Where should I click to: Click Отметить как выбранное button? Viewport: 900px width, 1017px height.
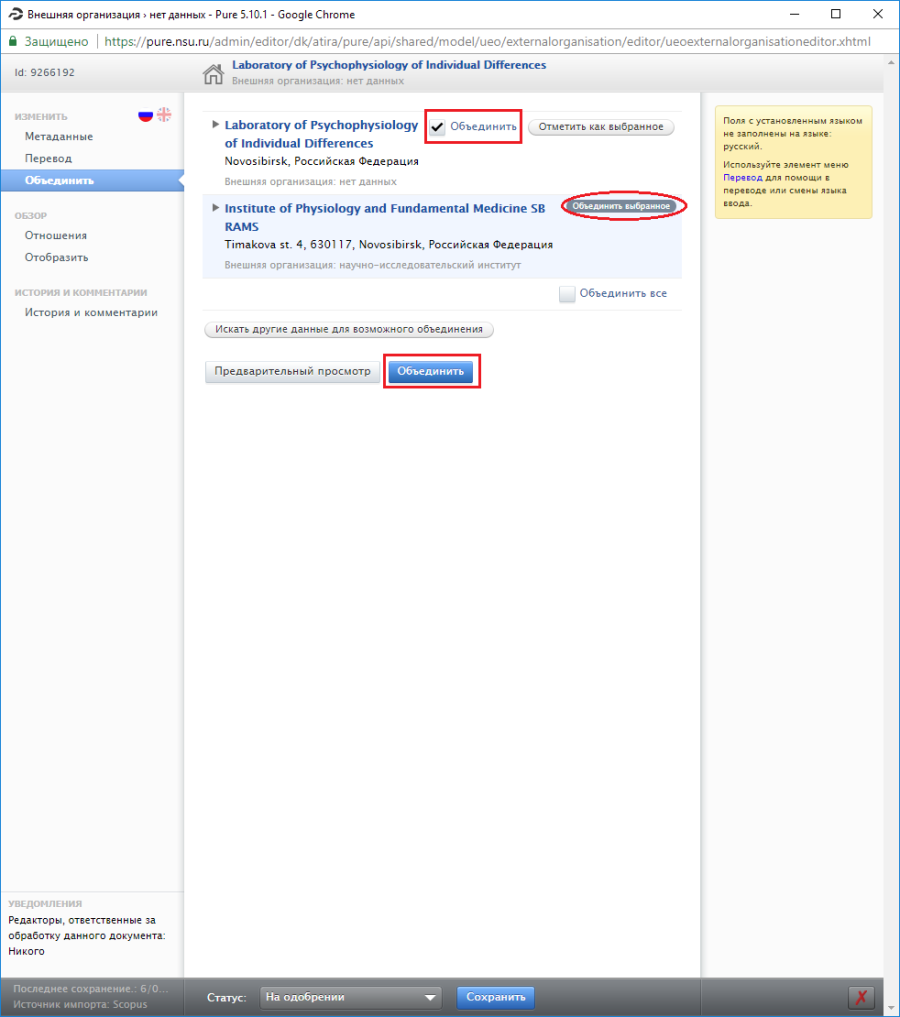(601, 127)
